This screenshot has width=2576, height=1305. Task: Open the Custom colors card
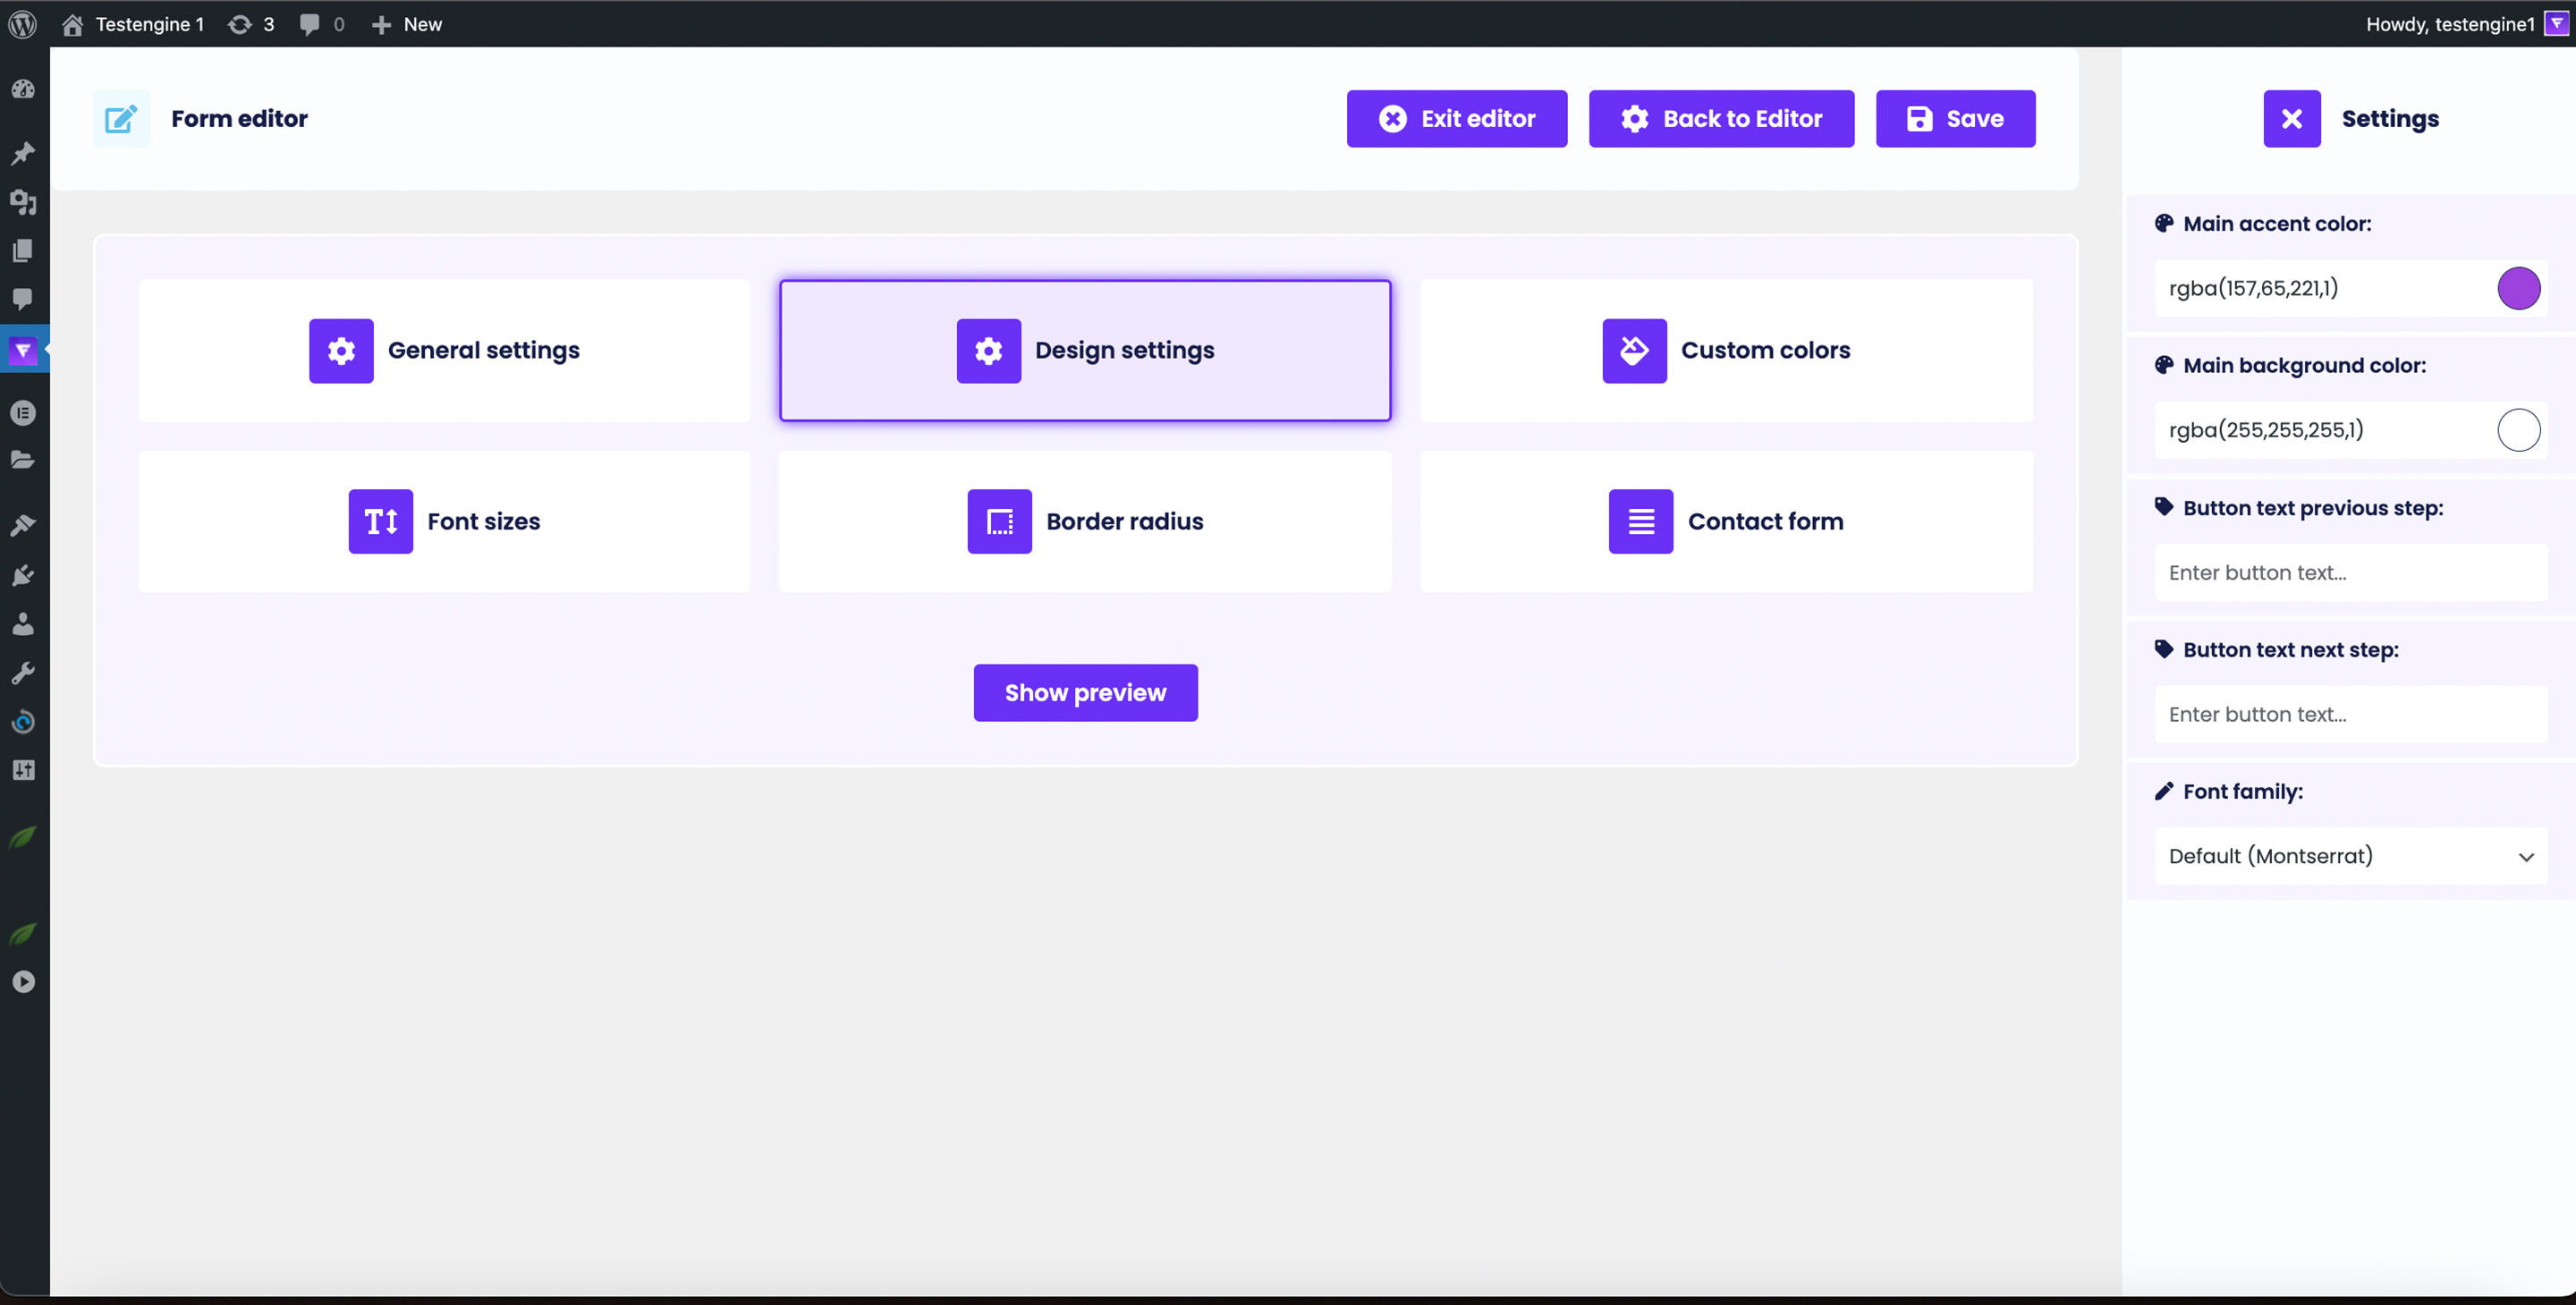[x=1726, y=351]
